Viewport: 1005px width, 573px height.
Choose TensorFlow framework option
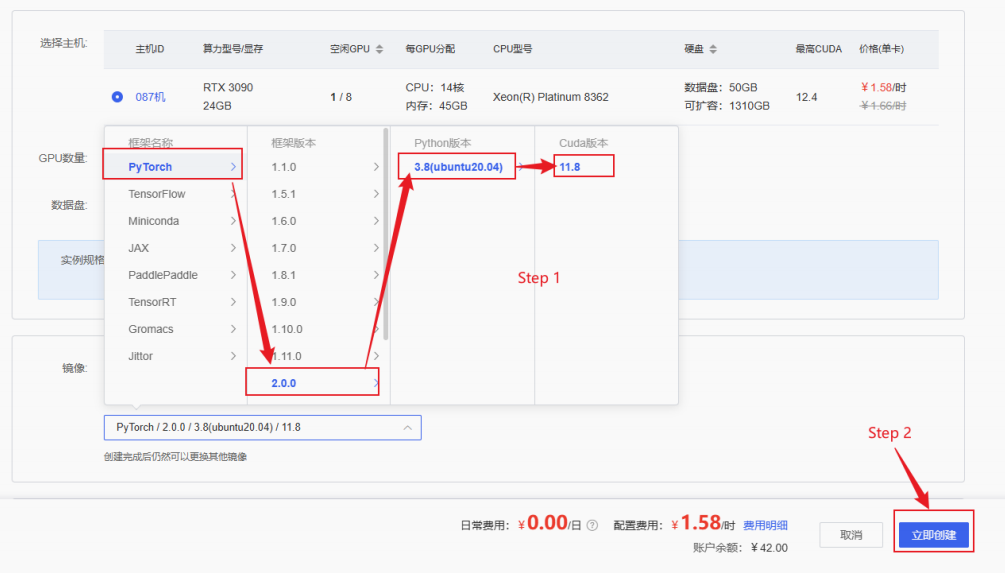click(x=174, y=194)
